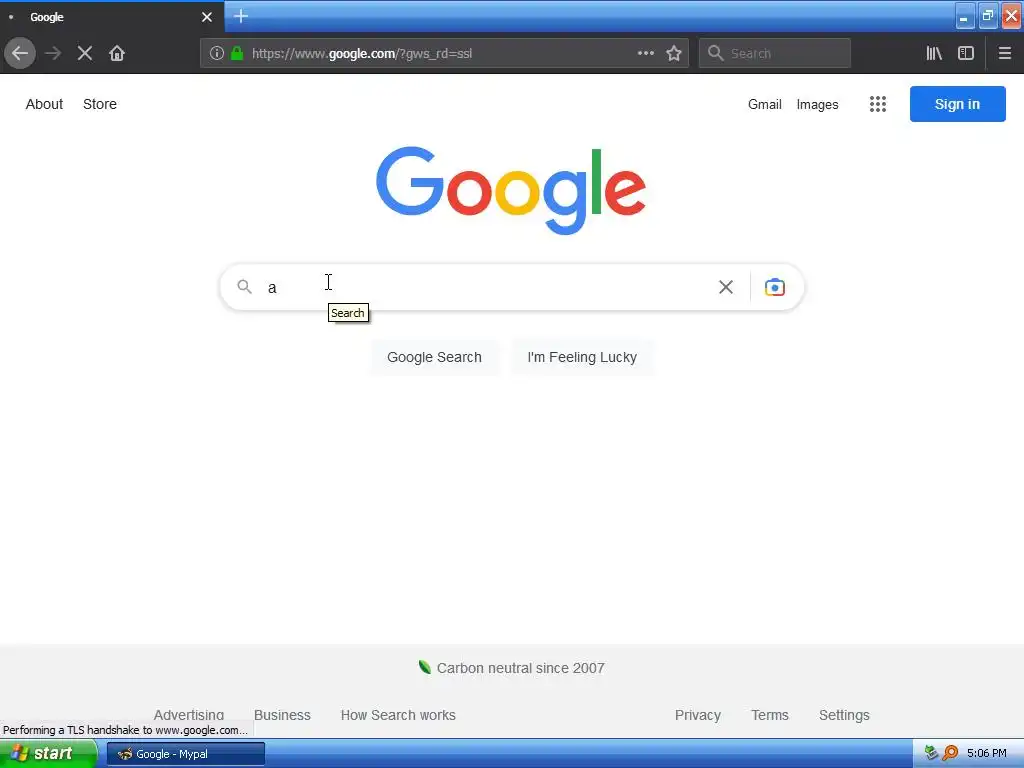Open the Google apps grid
This screenshot has height=768, width=1024.
click(878, 104)
